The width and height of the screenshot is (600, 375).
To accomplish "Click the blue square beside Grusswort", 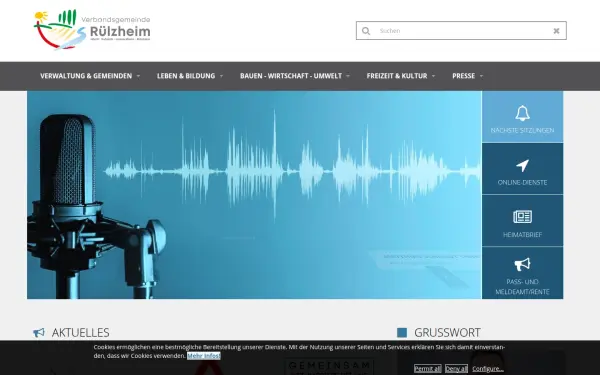I will click(x=402, y=333).
